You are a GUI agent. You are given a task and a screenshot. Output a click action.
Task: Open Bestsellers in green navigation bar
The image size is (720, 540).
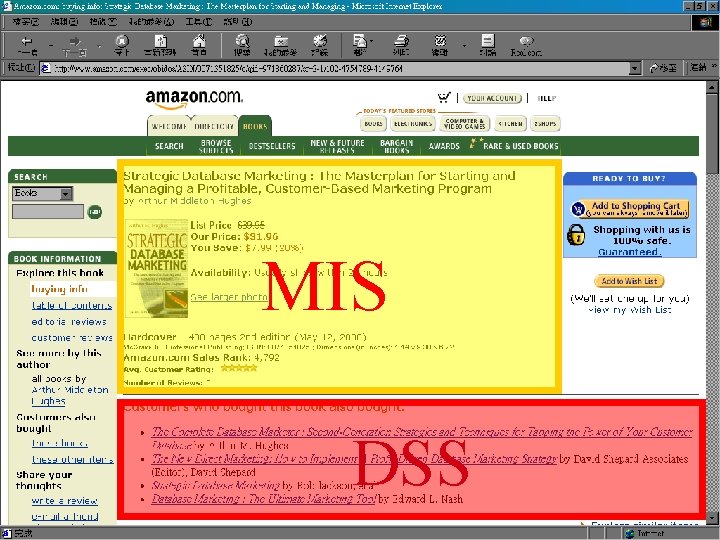tap(272, 146)
